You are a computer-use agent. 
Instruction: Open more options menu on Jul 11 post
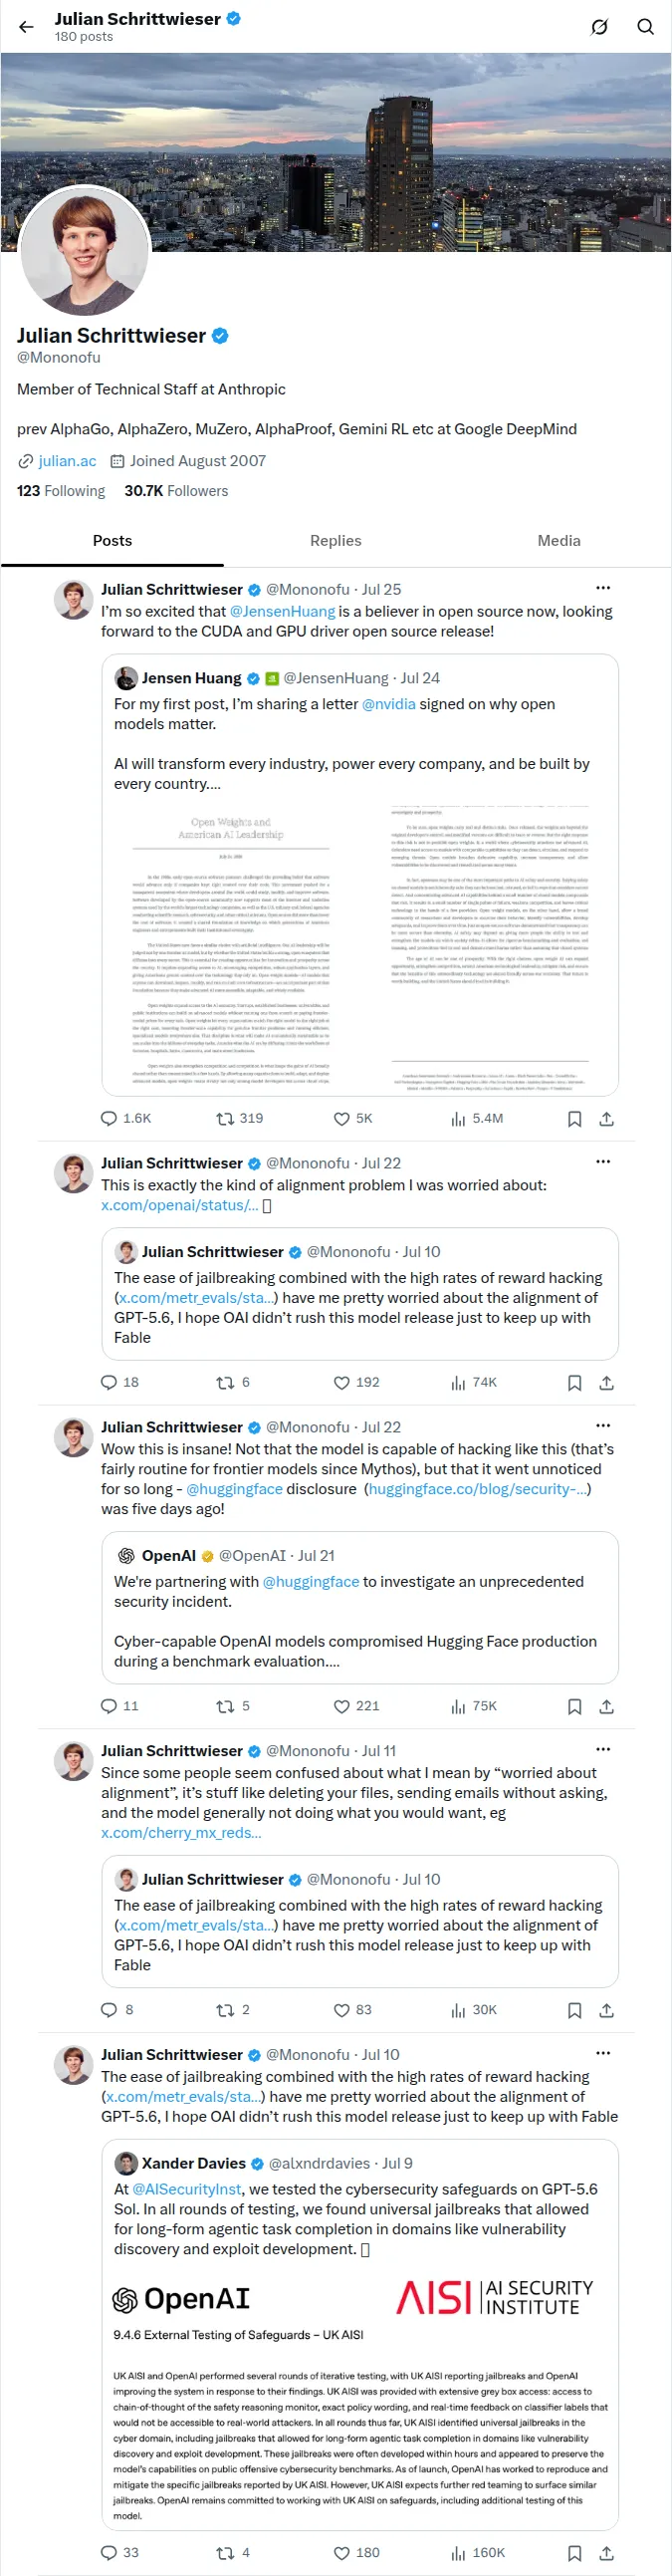(603, 1749)
